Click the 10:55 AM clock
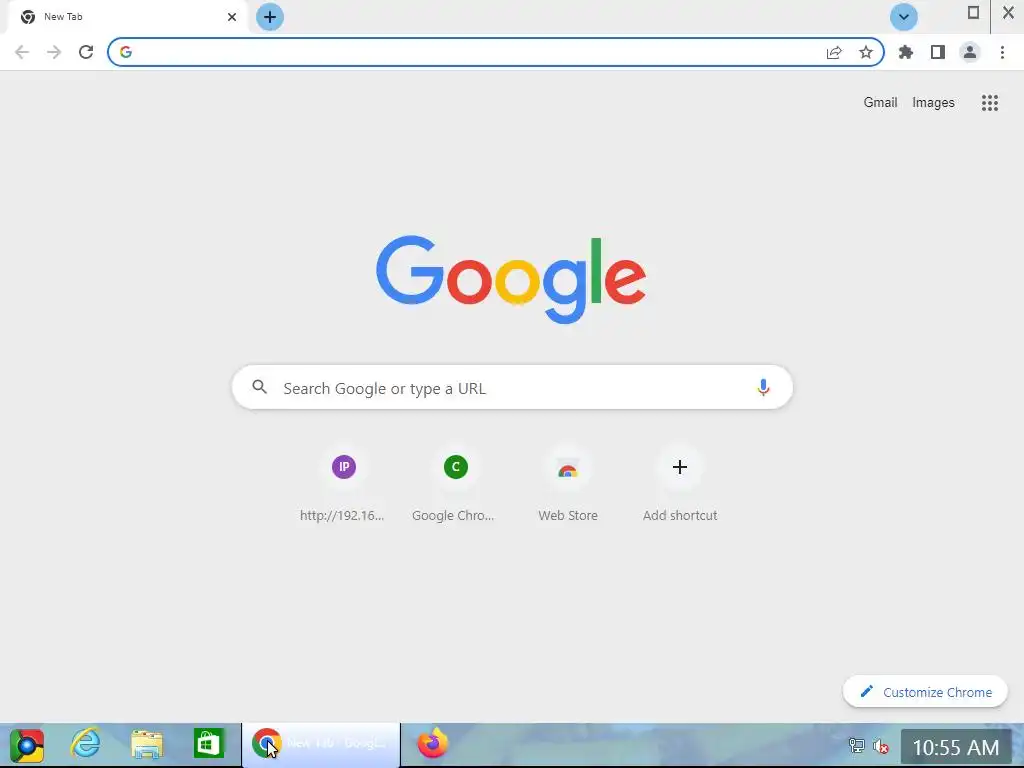1024x768 pixels. click(x=956, y=747)
